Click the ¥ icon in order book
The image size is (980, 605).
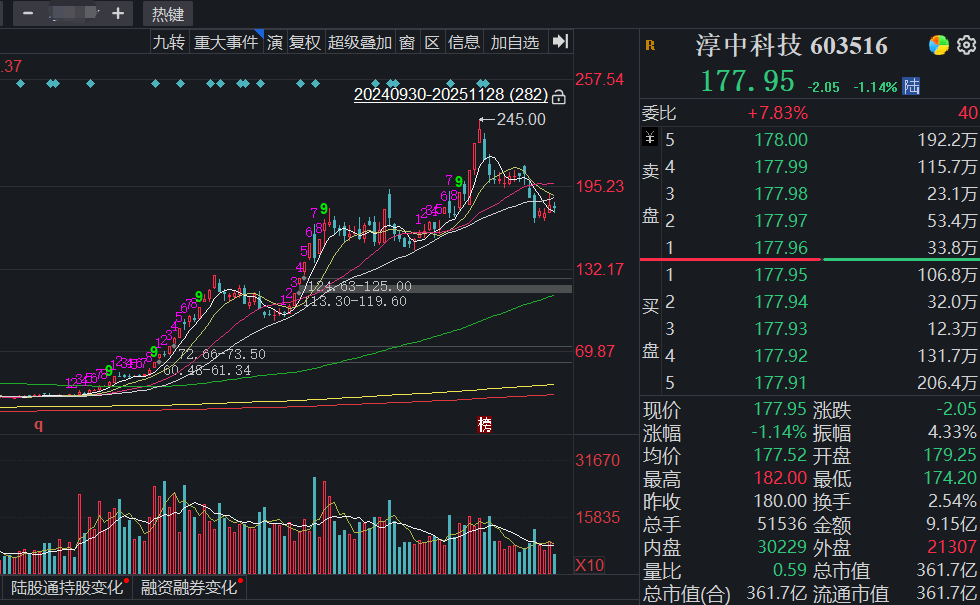coord(650,137)
